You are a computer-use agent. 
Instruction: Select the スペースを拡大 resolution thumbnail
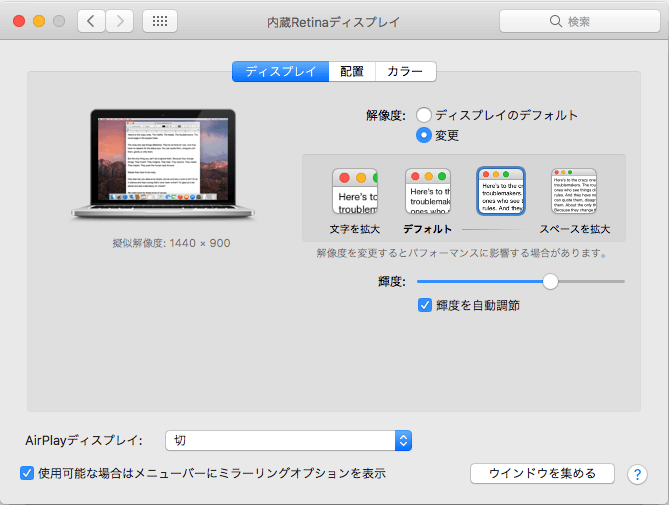[x=573, y=192]
